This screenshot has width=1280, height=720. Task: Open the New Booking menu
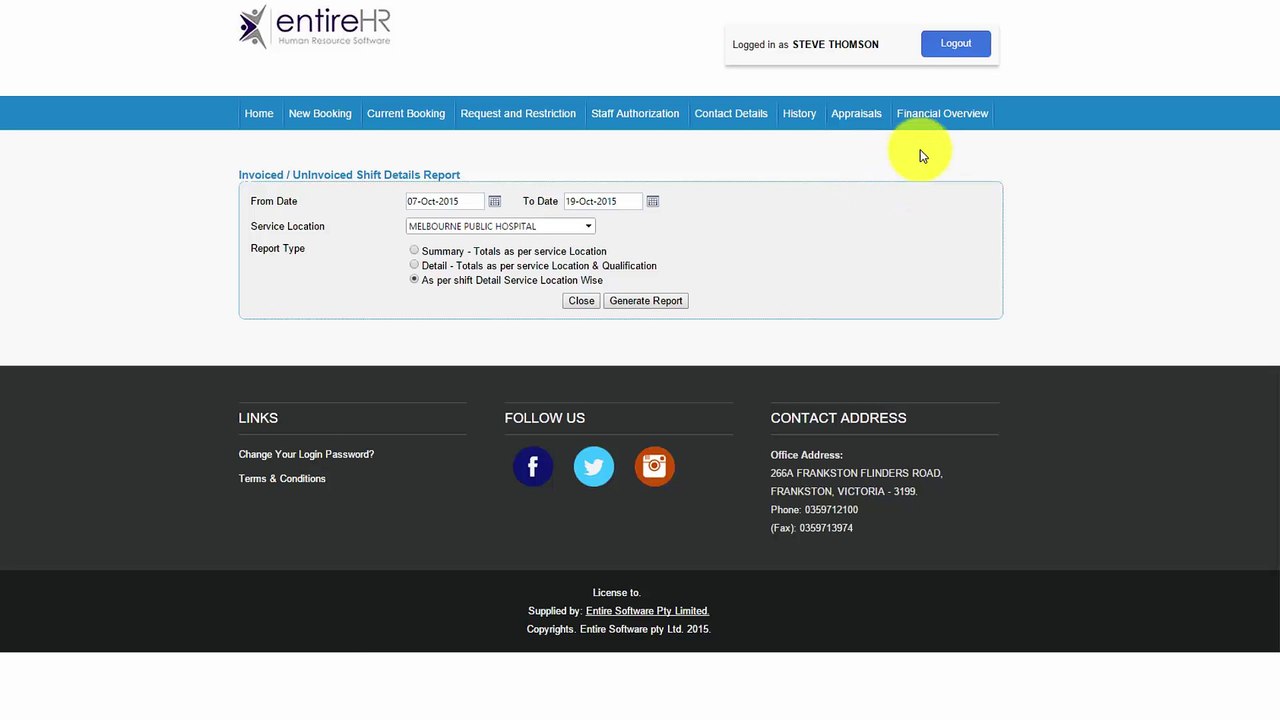coord(320,113)
